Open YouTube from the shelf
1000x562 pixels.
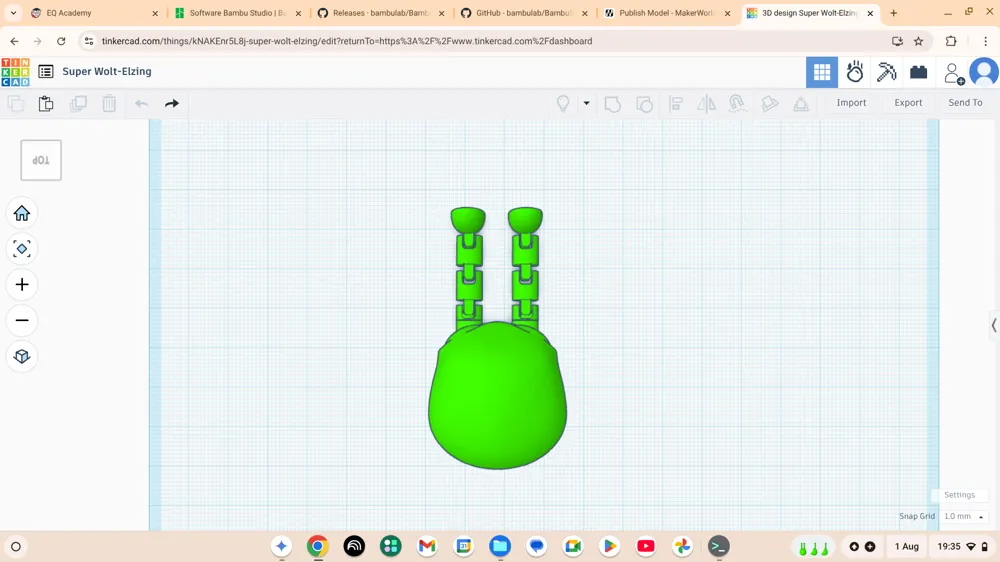click(x=645, y=546)
